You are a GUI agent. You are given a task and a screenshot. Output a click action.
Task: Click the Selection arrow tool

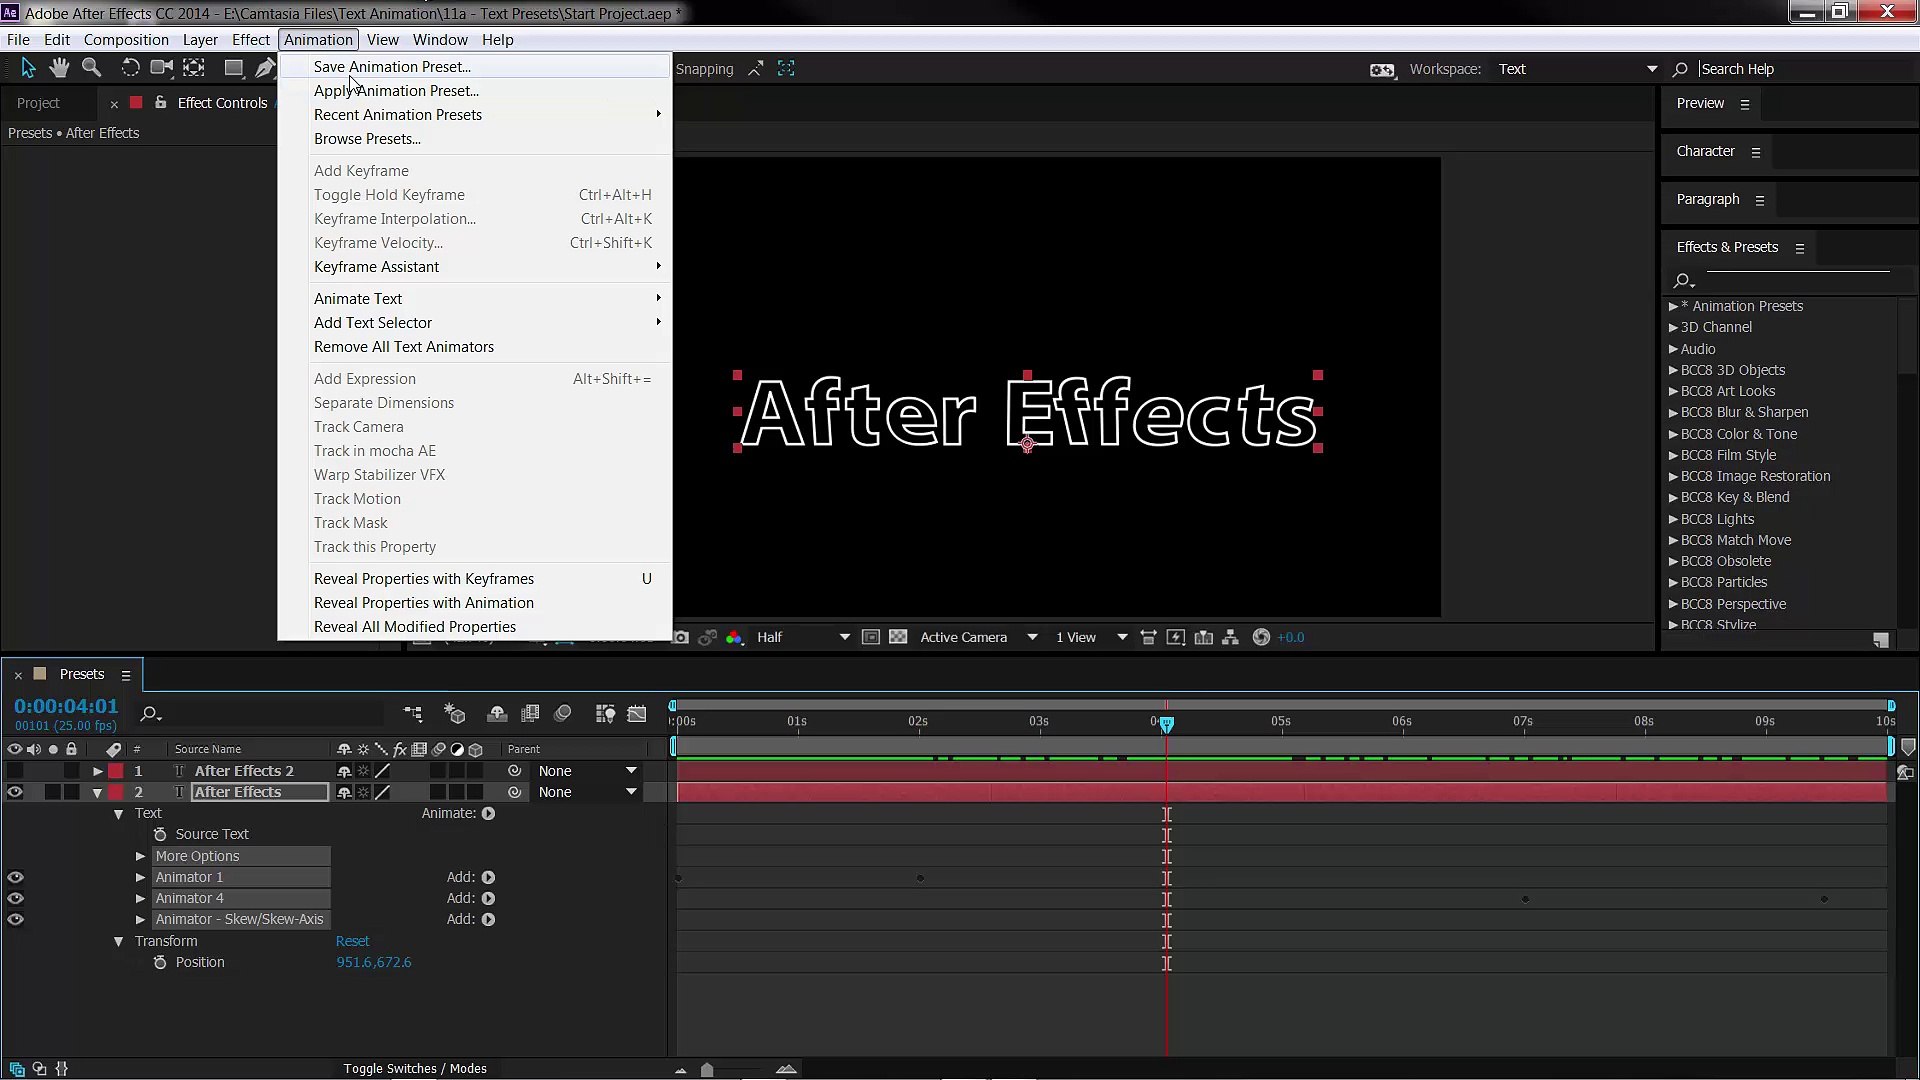tap(28, 68)
